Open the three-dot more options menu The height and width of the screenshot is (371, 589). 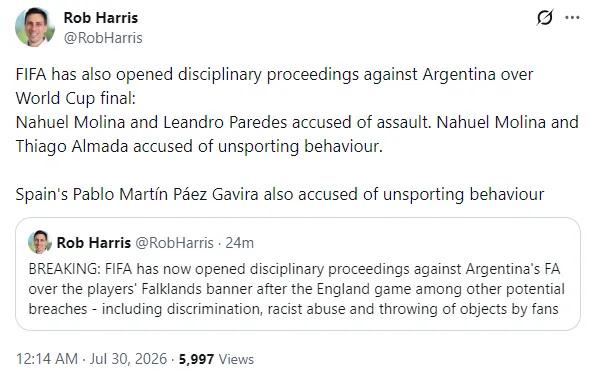tap(572, 17)
